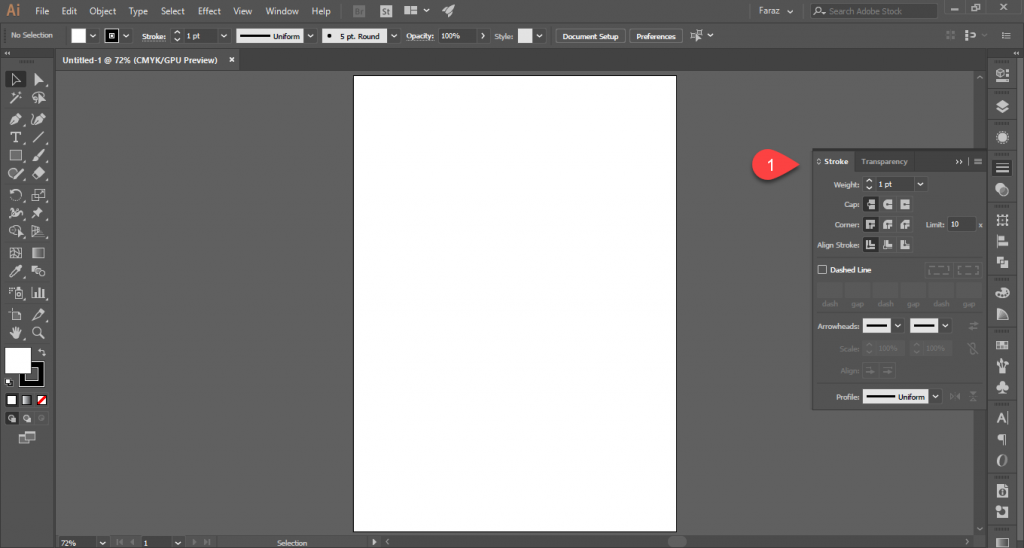Set Butt Cap in Stroke panel
The height and width of the screenshot is (548, 1024).
coord(871,204)
